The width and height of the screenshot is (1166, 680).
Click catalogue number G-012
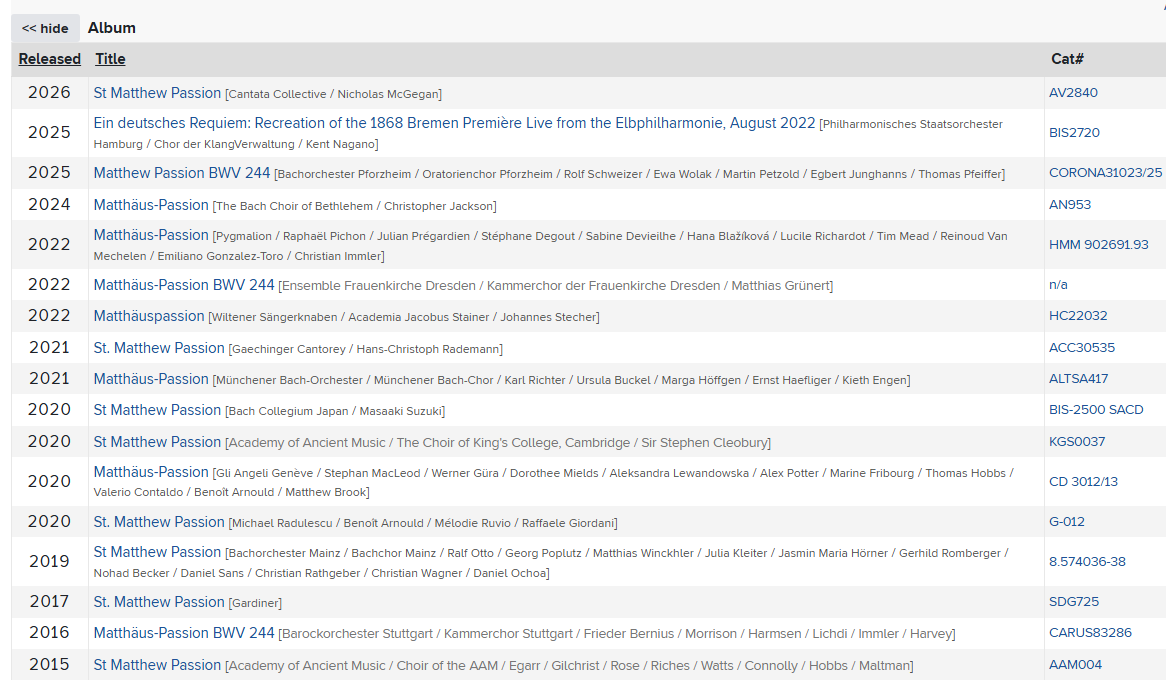pyautogui.click(x=1067, y=522)
